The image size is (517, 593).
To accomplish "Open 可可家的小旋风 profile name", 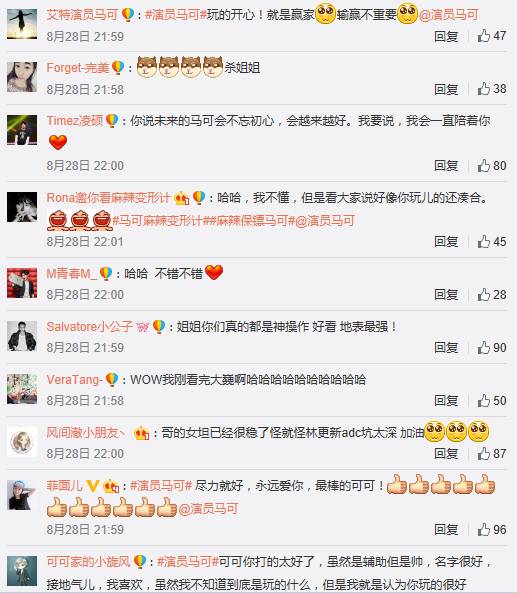I will point(88,562).
